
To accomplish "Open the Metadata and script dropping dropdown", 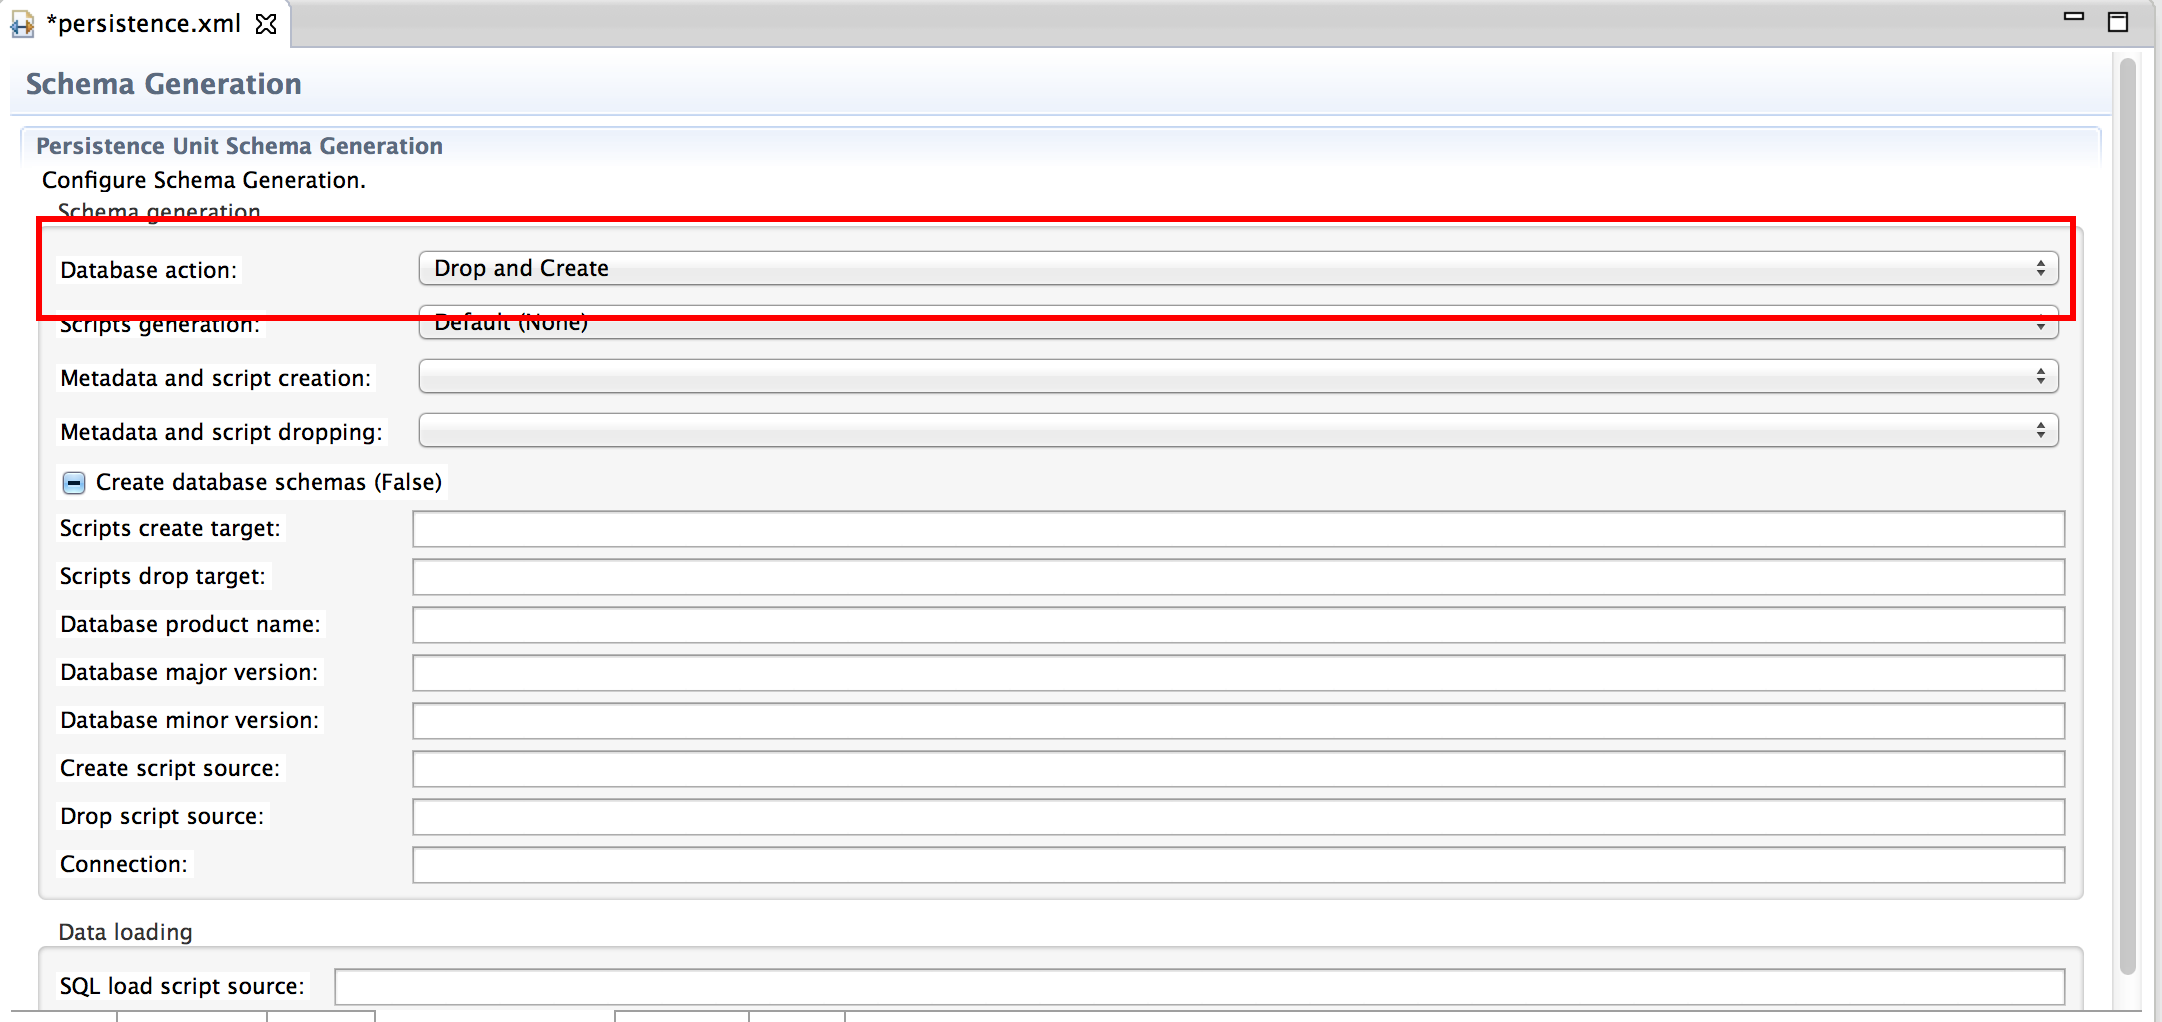I will click(1238, 431).
